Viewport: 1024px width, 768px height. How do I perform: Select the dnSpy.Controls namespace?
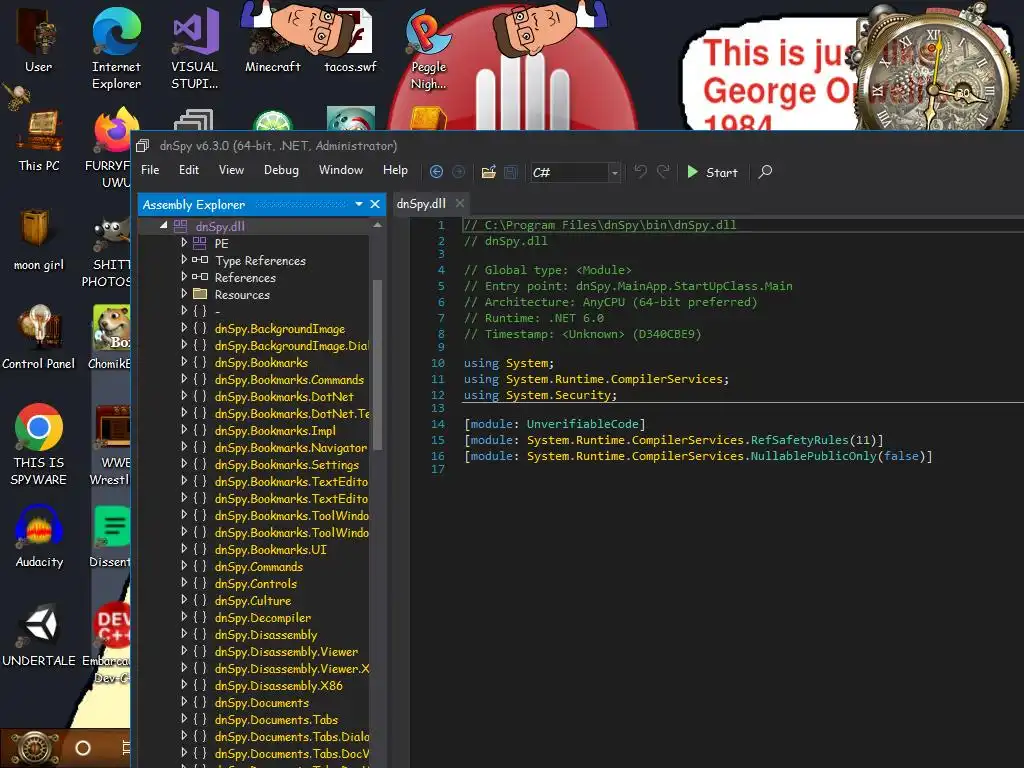[x=255, y=583]
